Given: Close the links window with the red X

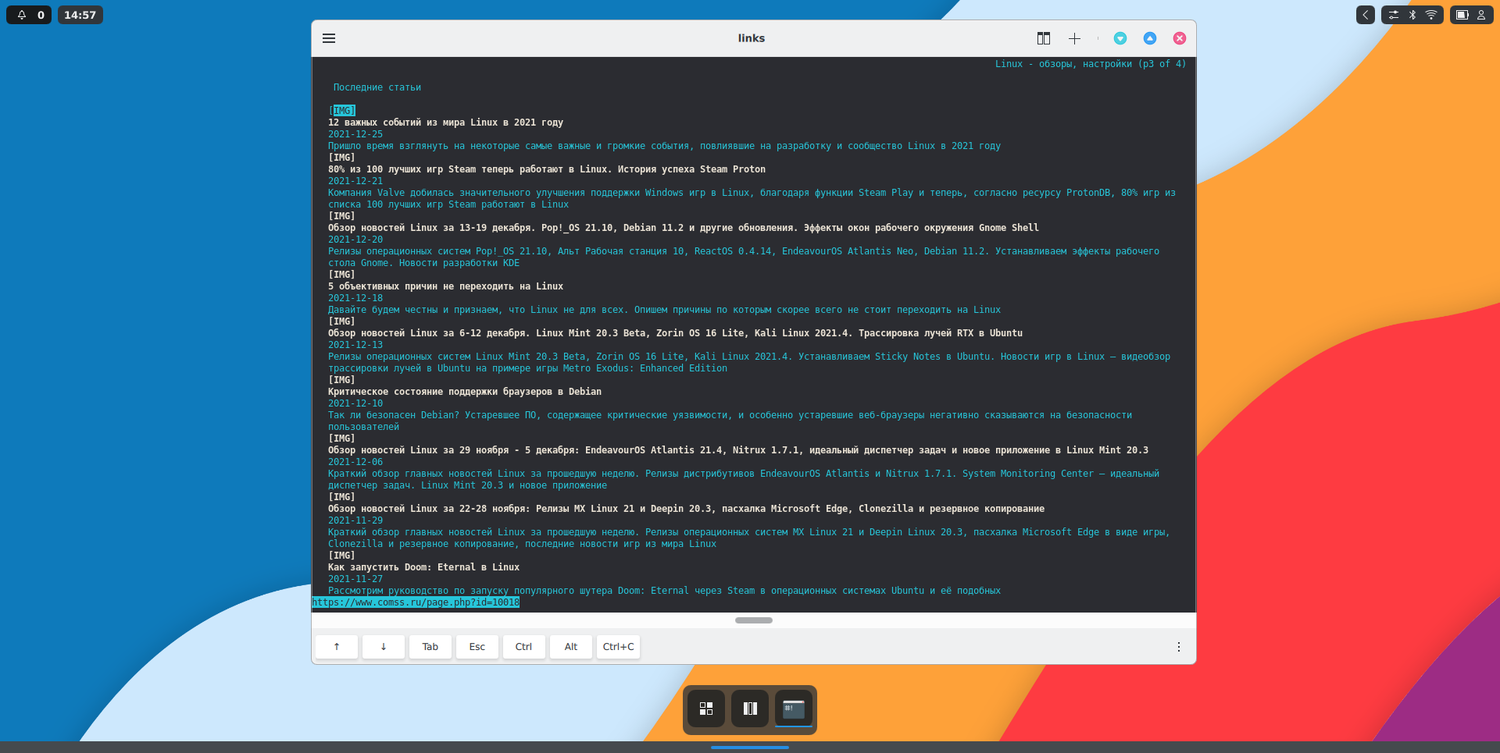Looking at the screenshot, I should pos(1180,38).
